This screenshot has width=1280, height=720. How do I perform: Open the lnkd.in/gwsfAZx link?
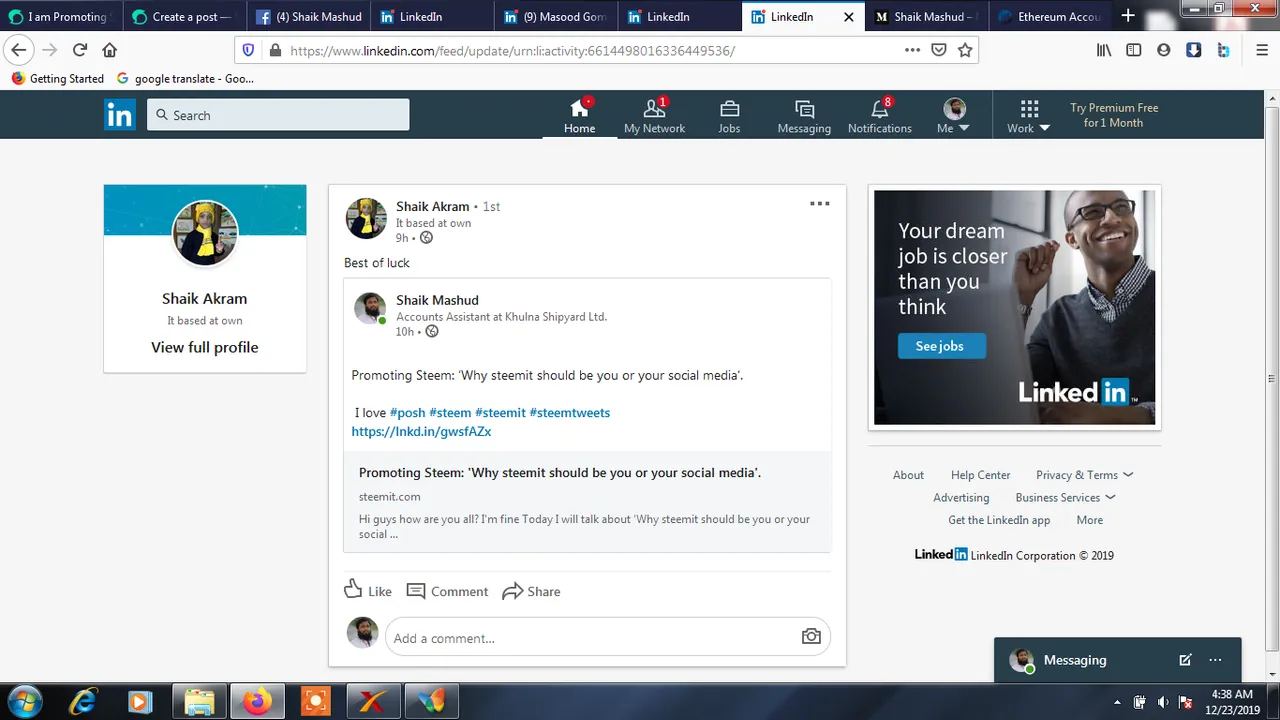click(421, 432)
